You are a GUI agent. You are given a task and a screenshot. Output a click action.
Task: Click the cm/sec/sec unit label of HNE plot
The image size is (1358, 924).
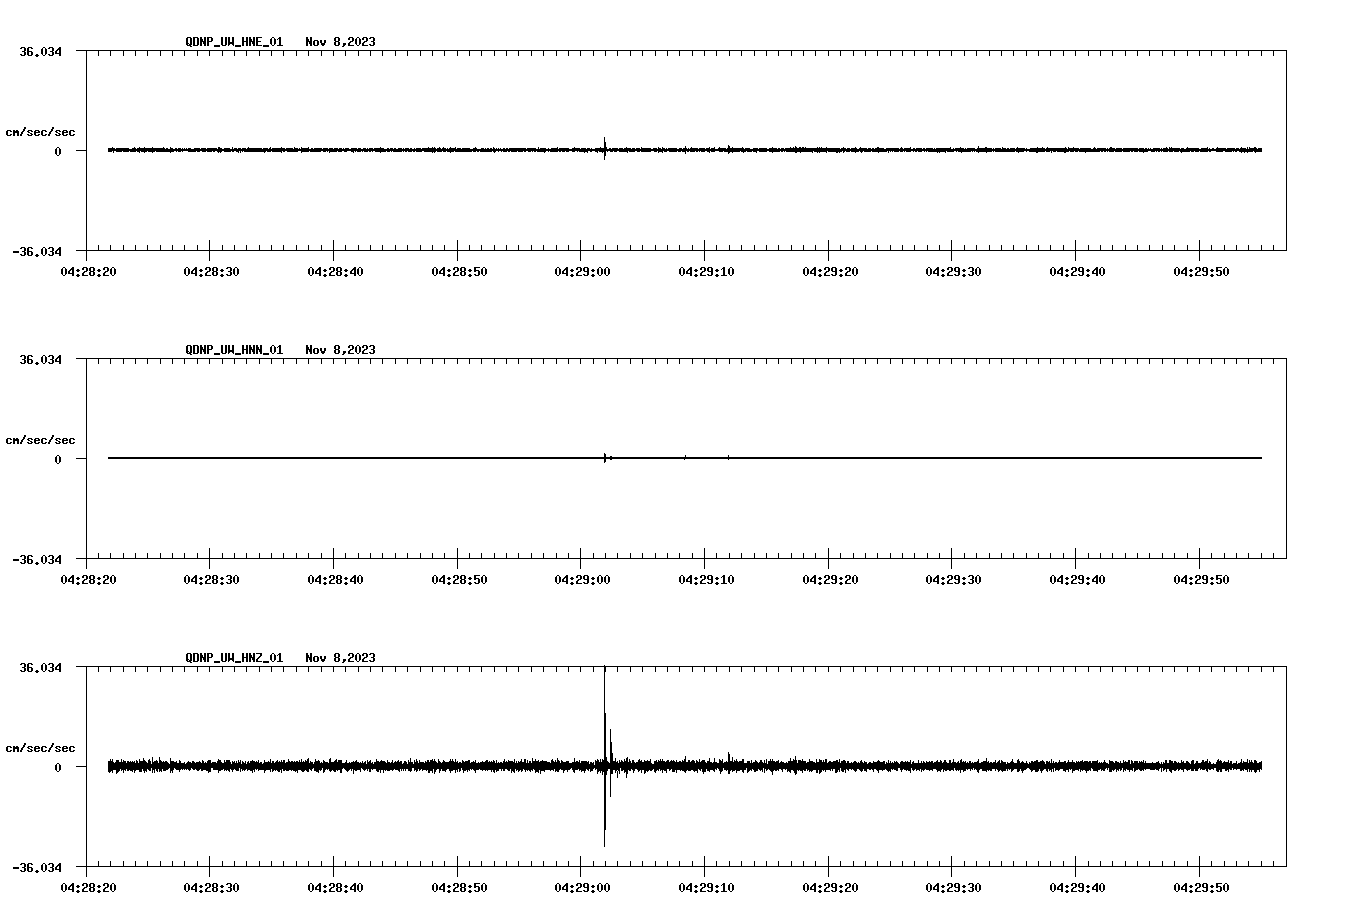(40, 132)
